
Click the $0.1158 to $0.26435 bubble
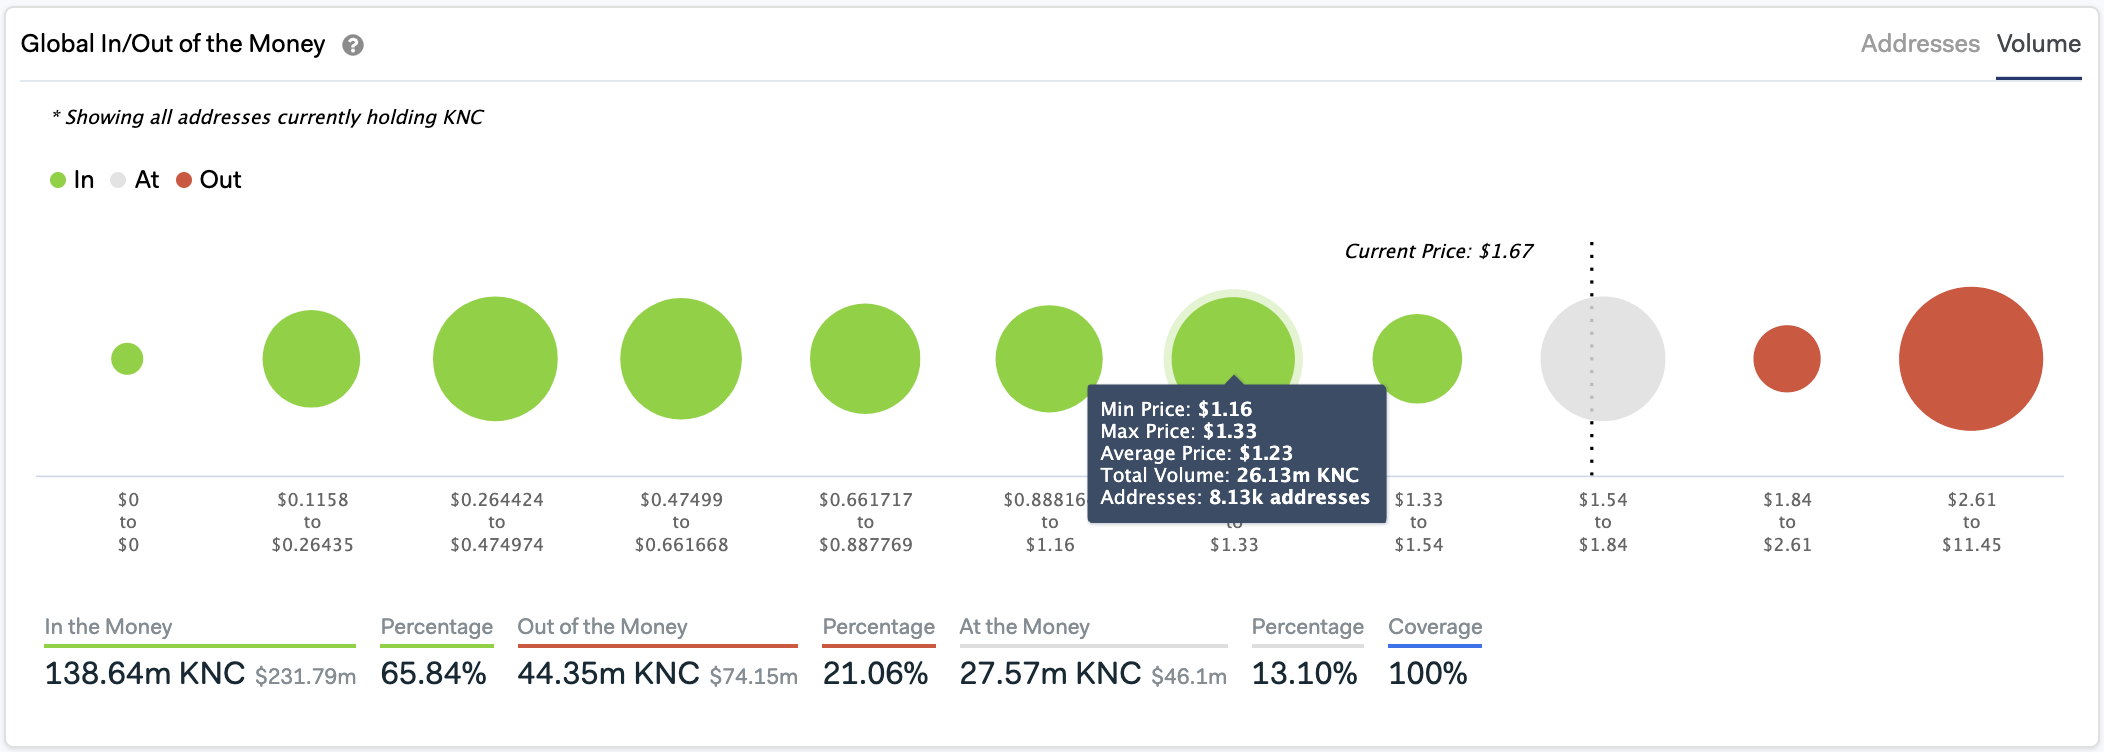311,359
